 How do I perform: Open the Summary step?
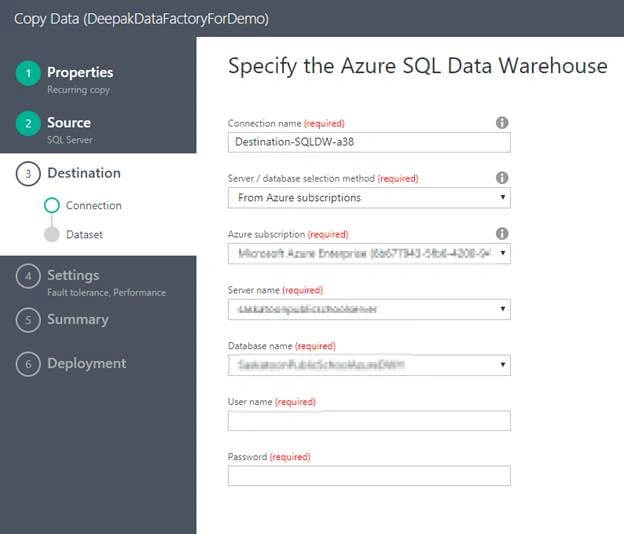78,320
